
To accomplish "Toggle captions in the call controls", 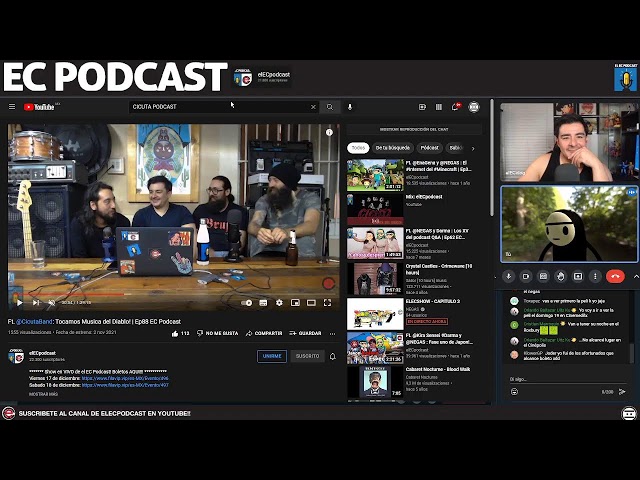I will (x=543, y=276).
